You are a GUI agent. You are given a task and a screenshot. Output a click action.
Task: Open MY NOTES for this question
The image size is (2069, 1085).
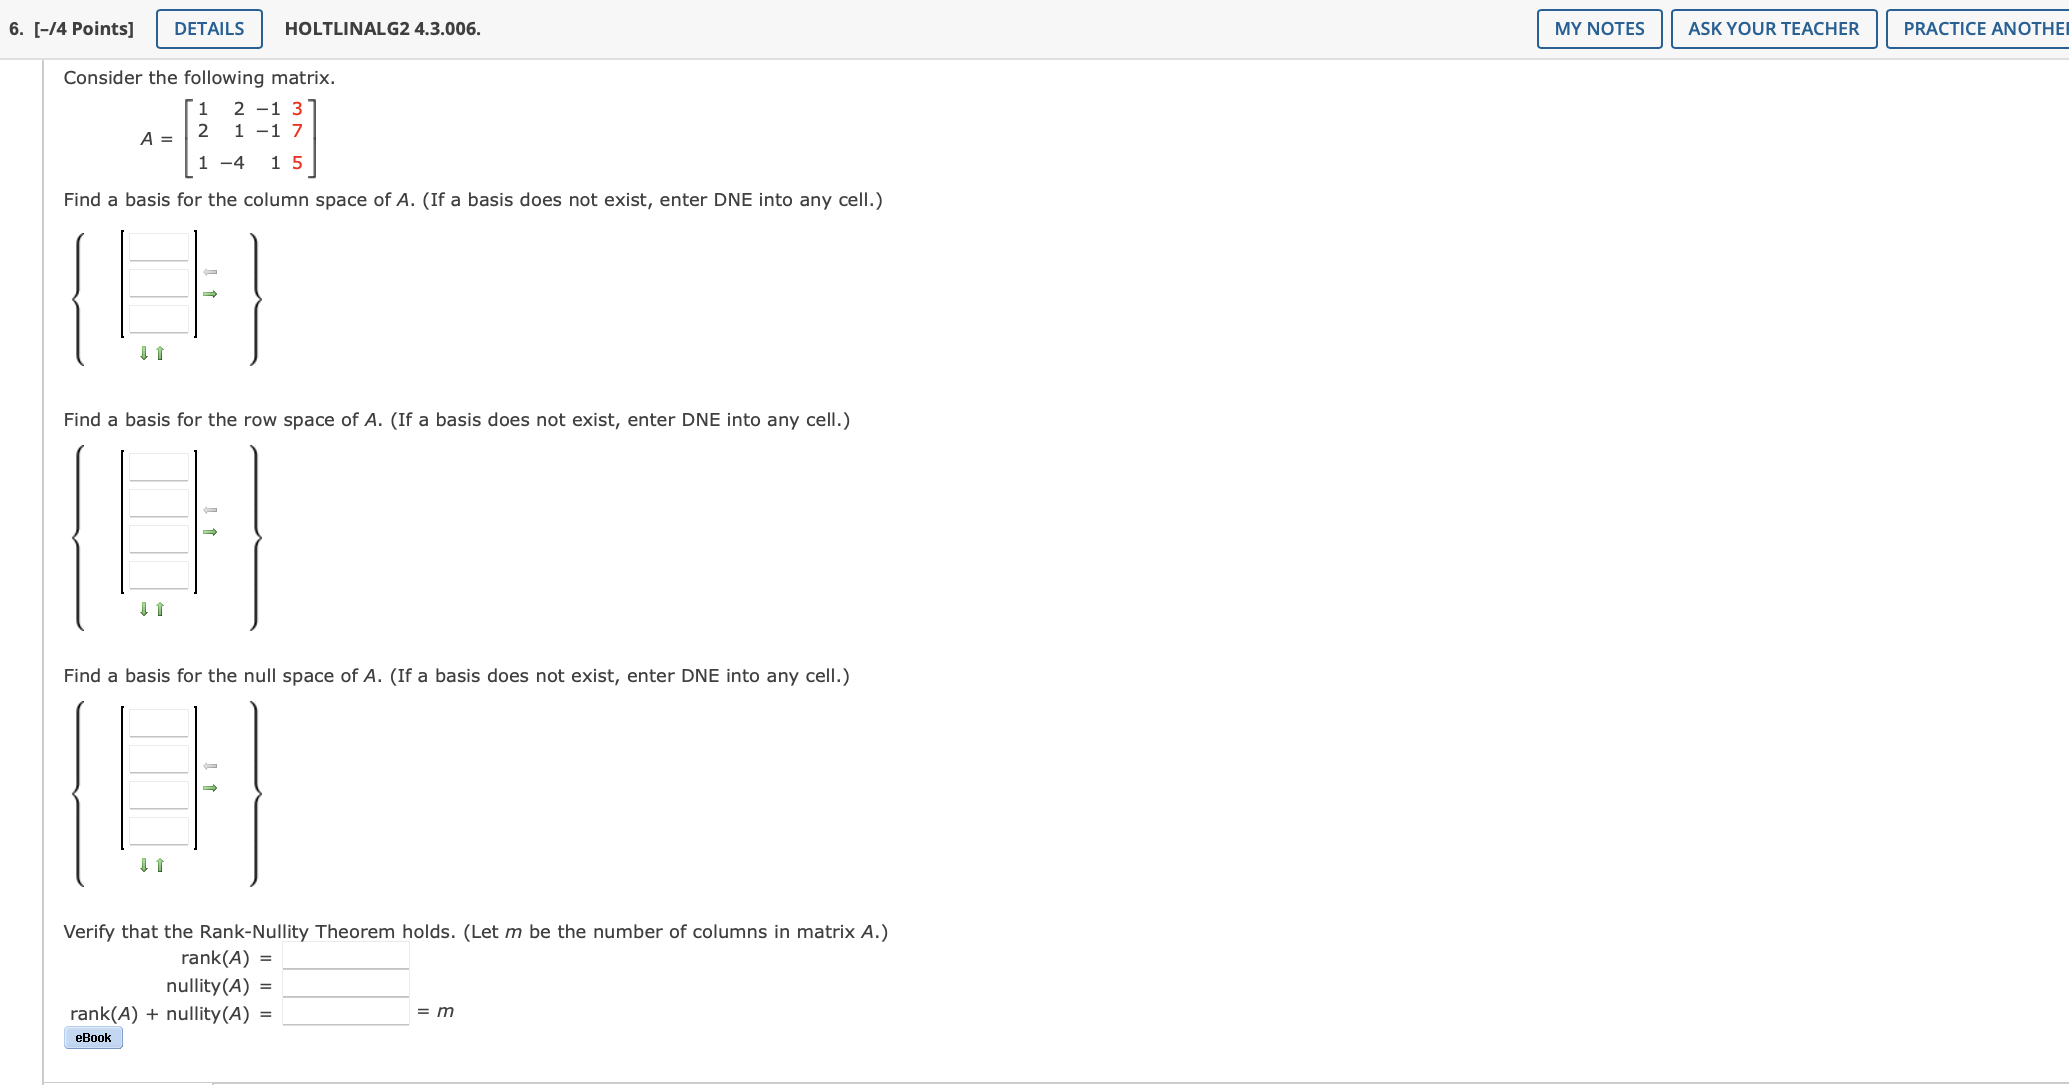point(1599,29)
